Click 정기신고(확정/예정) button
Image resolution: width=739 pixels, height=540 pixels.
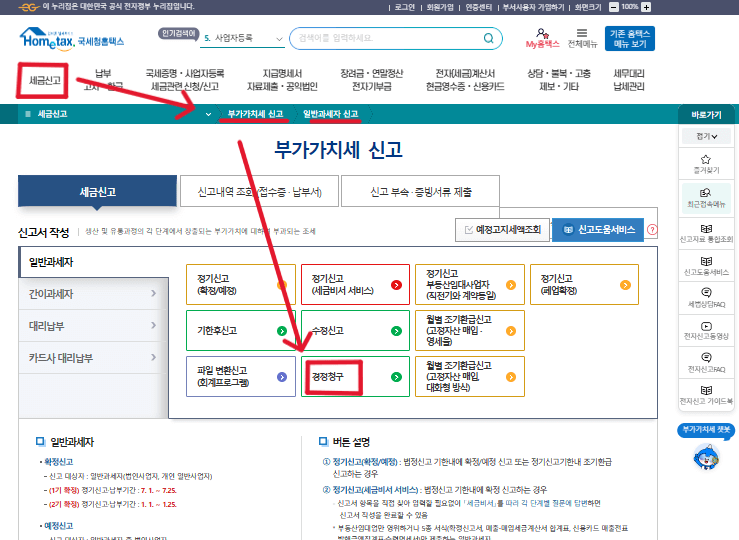pyautogui.click(x=241, y=285)
